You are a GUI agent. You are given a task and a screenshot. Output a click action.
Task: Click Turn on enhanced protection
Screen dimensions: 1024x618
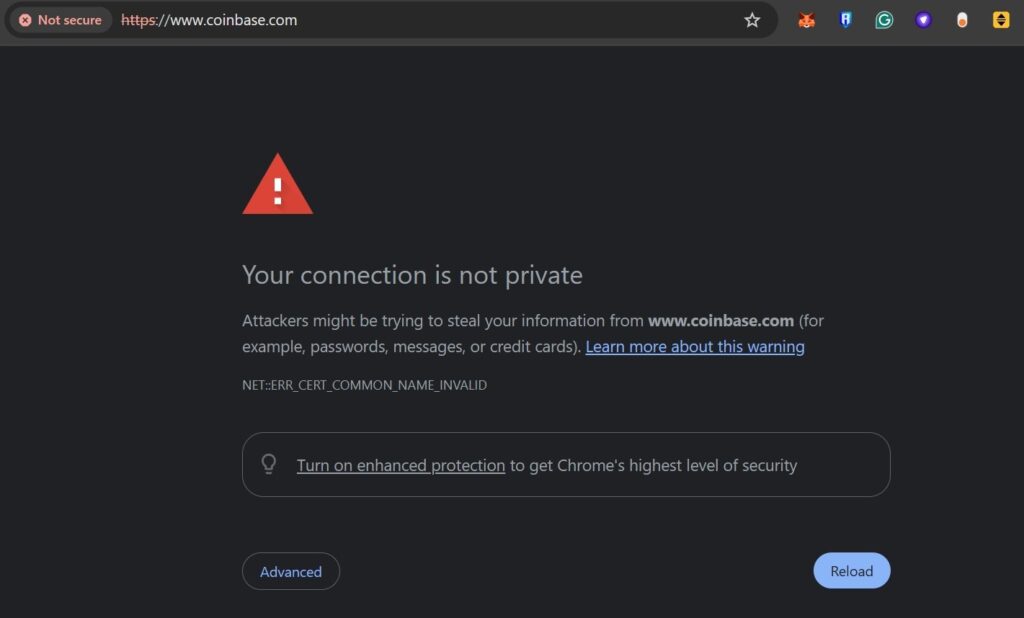pyautogui.click(x=401, y=465)
